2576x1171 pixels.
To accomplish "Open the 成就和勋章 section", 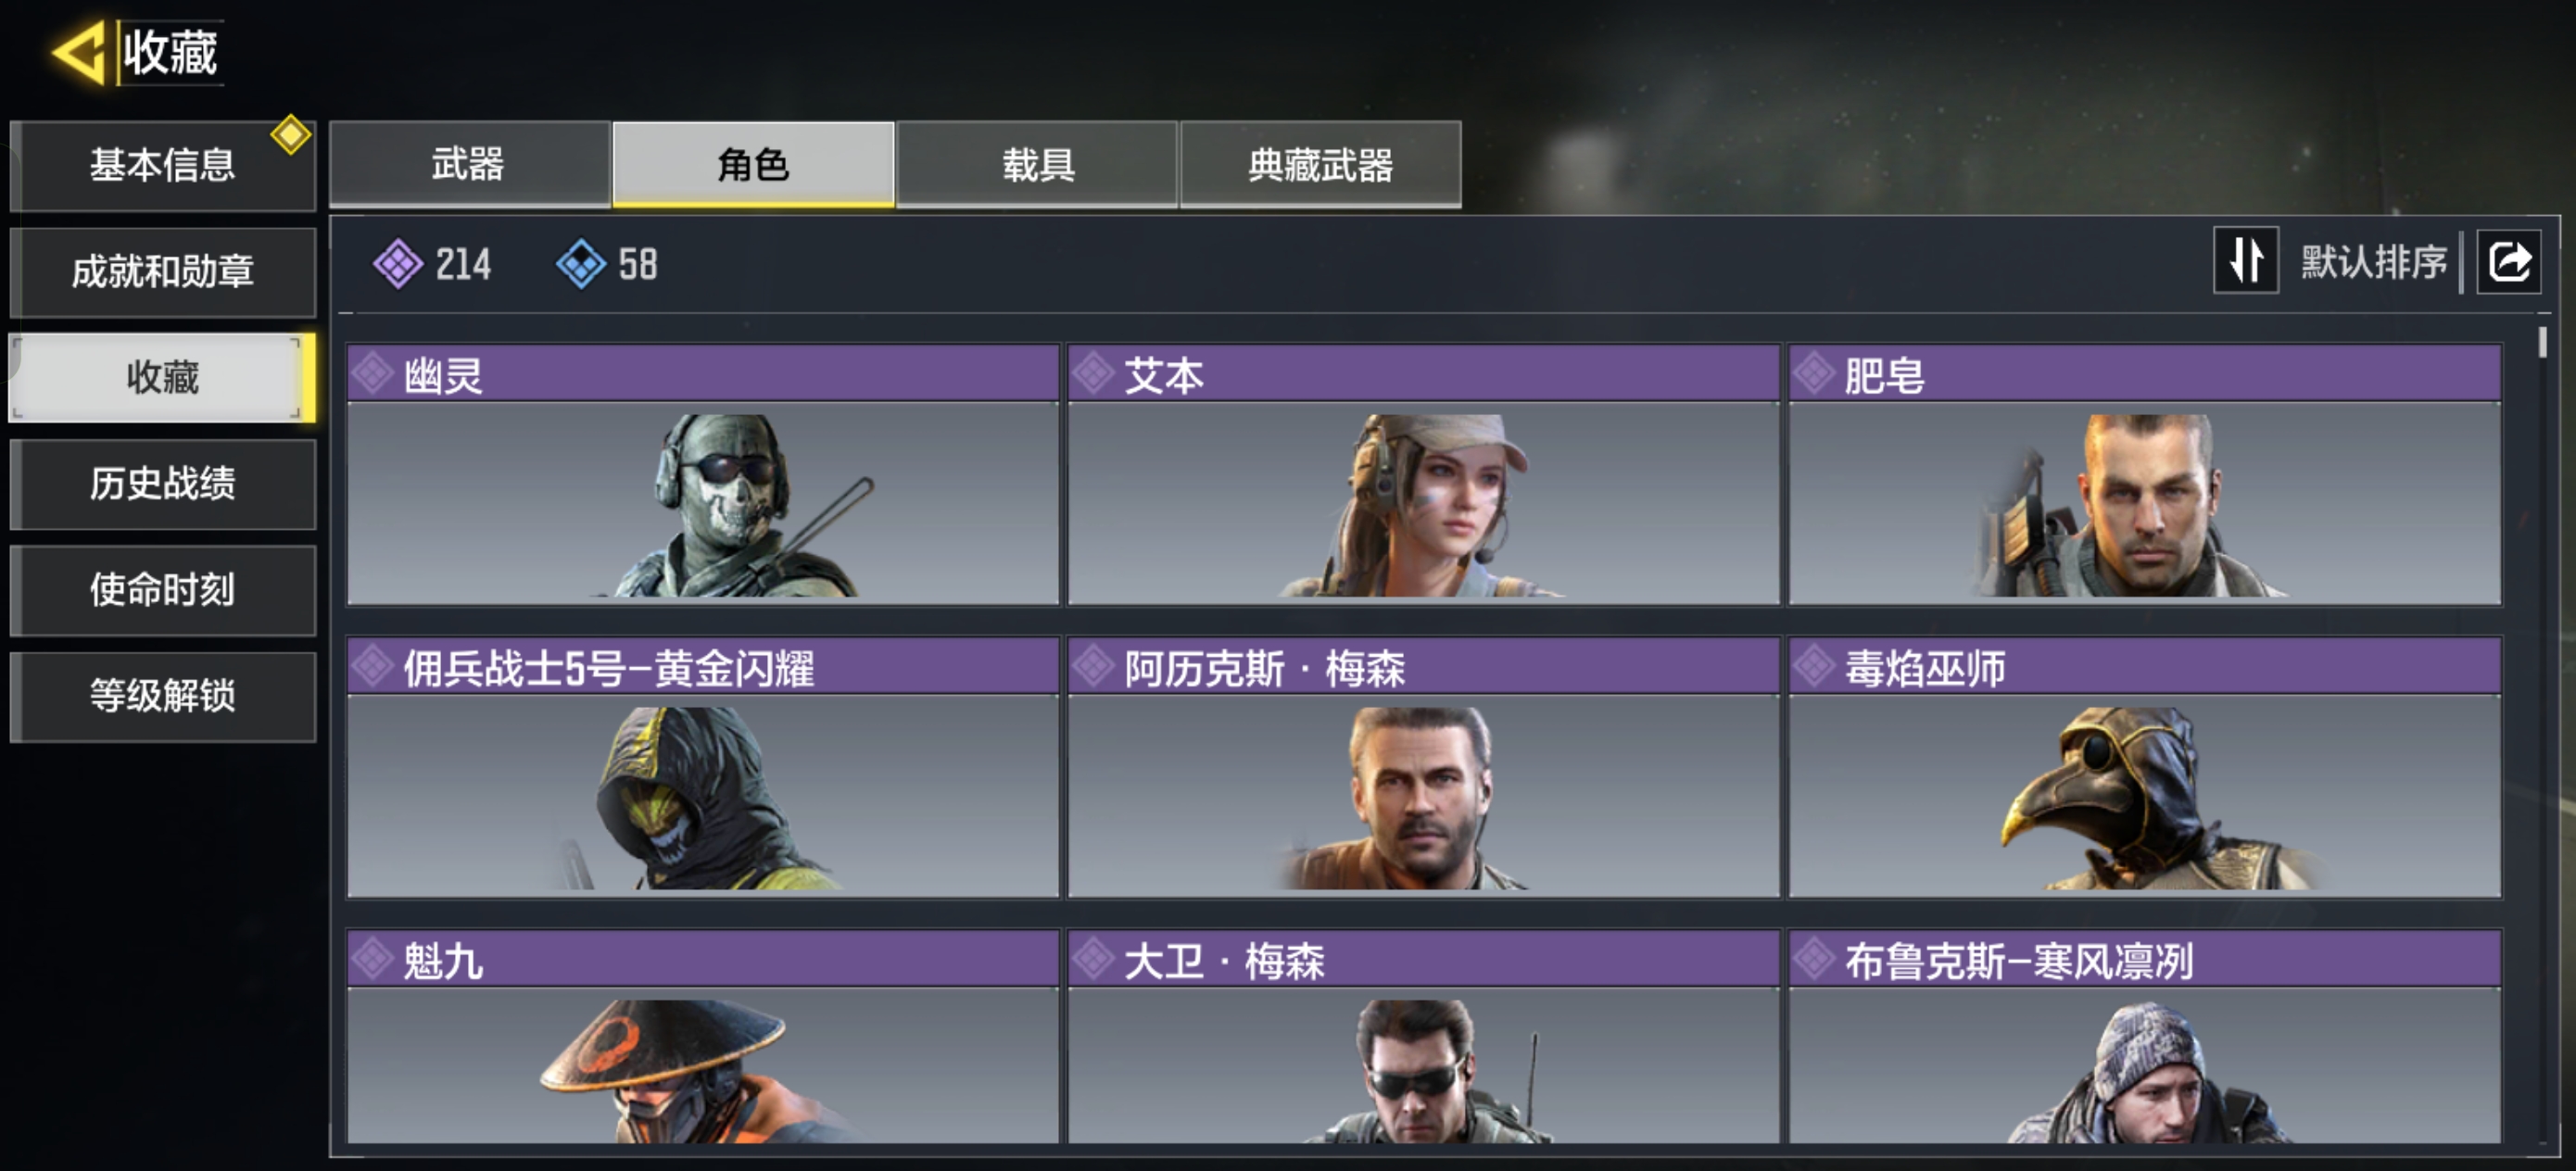I will tap(163, 272).
